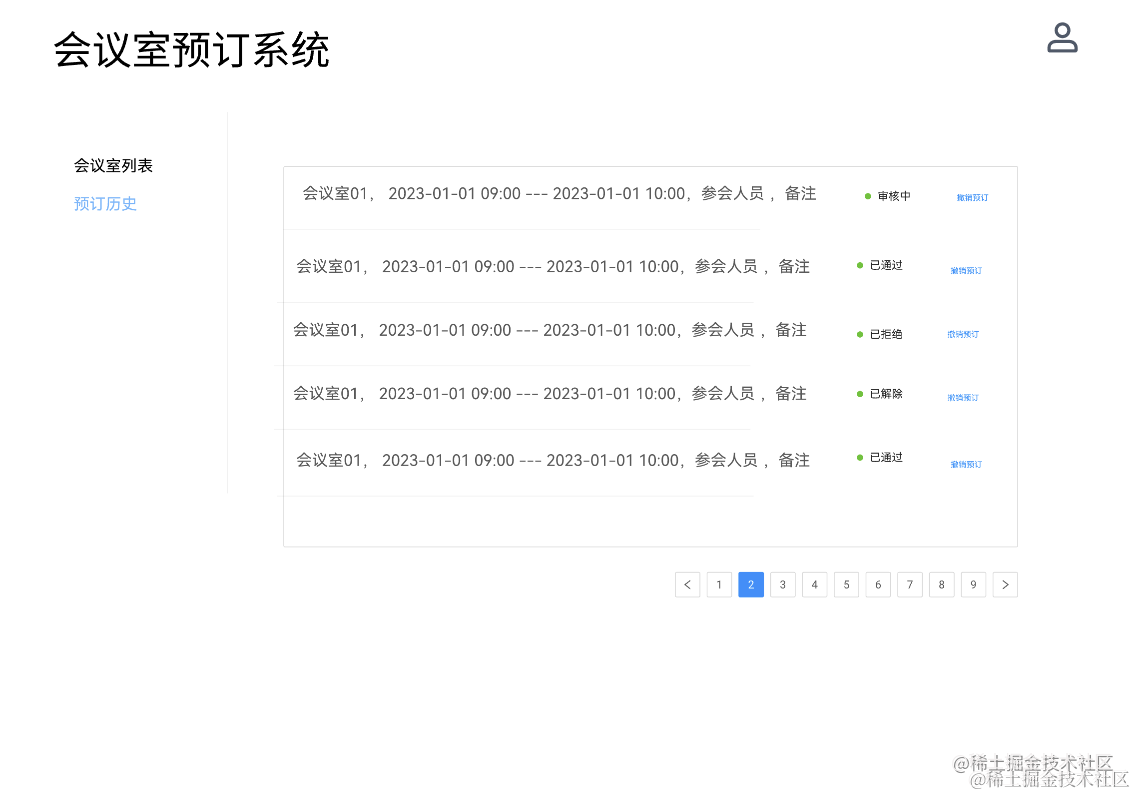This screenshot has width=1136, height=796.
Task: Click 撤销预订 for the 已拒绝 booking
Action: (x=963, y=335)
